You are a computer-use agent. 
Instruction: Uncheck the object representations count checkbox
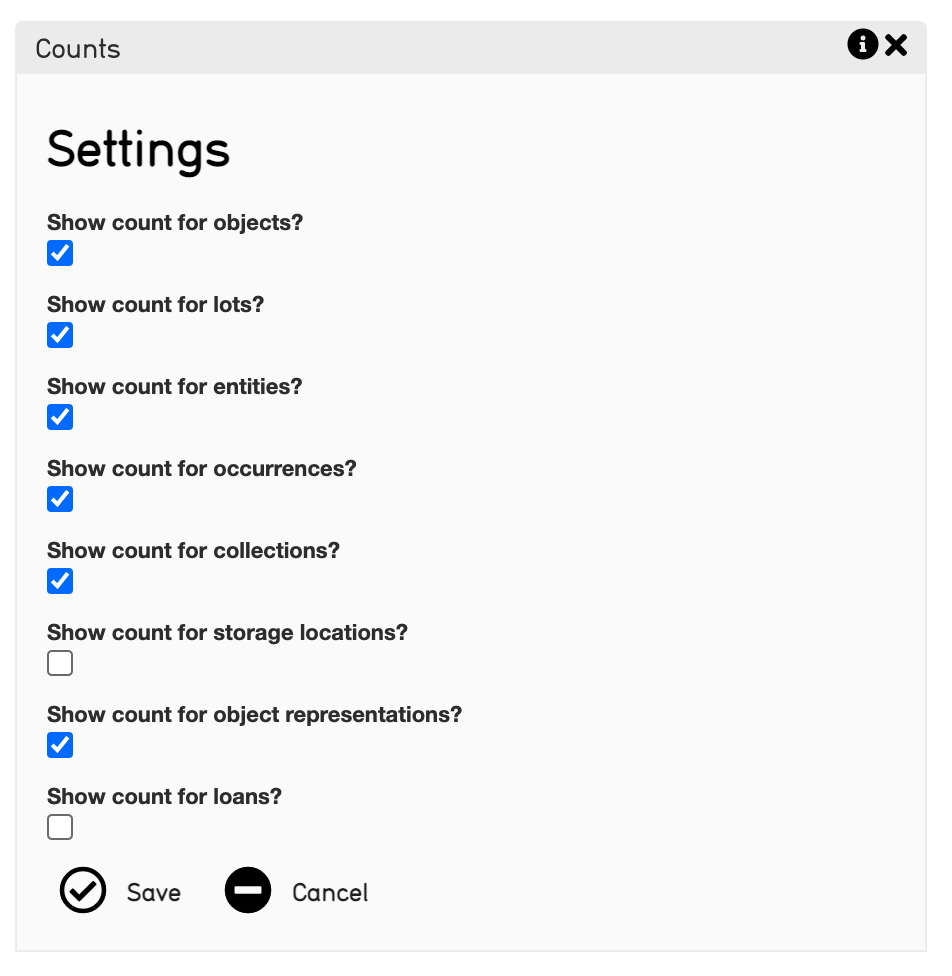click(60, 745)
